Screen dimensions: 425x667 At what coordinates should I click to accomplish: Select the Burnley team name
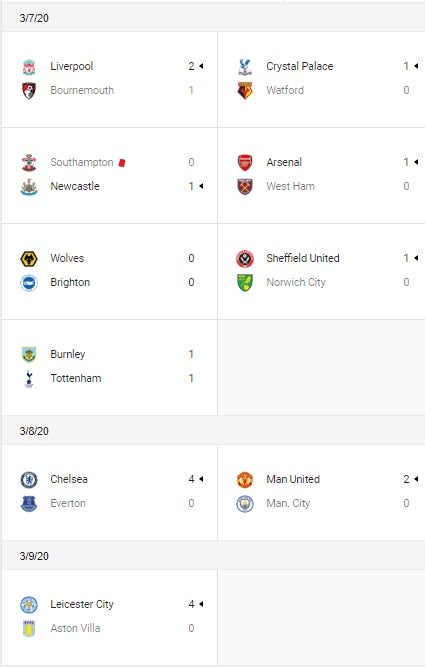point(68,354)
